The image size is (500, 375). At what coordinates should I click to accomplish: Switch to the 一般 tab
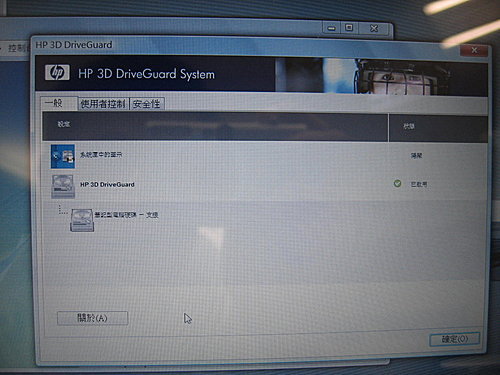pos(59,103)
